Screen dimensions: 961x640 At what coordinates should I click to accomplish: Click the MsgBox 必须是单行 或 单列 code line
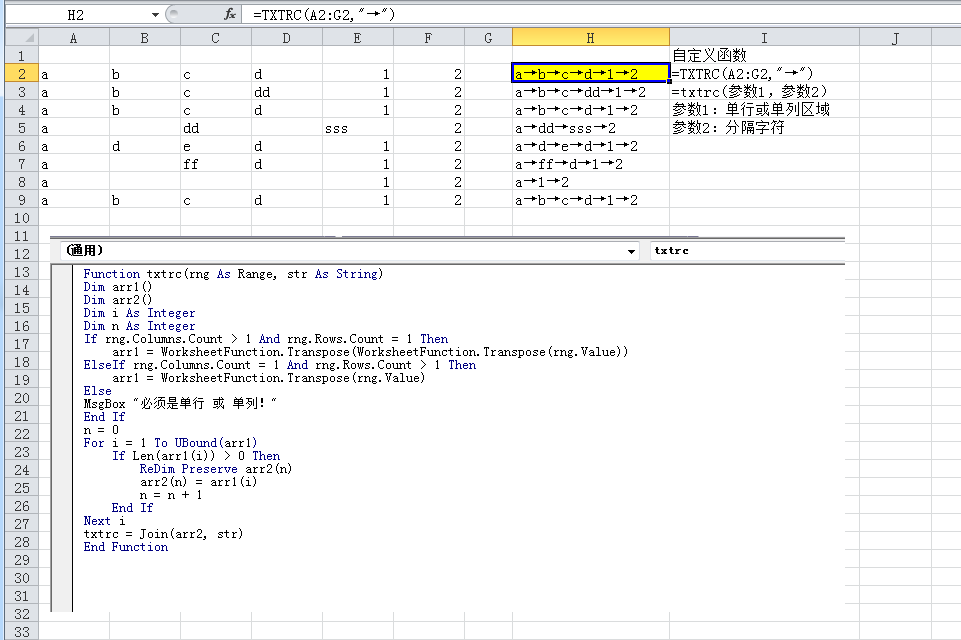tap(180, 403)
